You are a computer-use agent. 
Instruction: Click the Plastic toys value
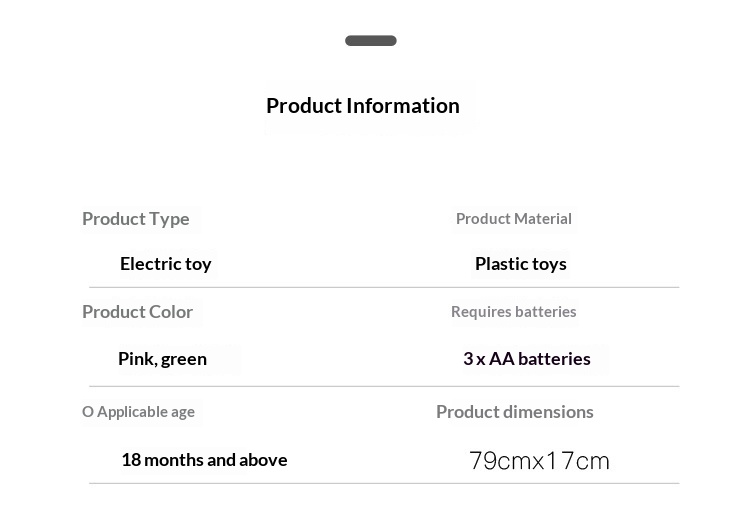click(x=521, y=264)
